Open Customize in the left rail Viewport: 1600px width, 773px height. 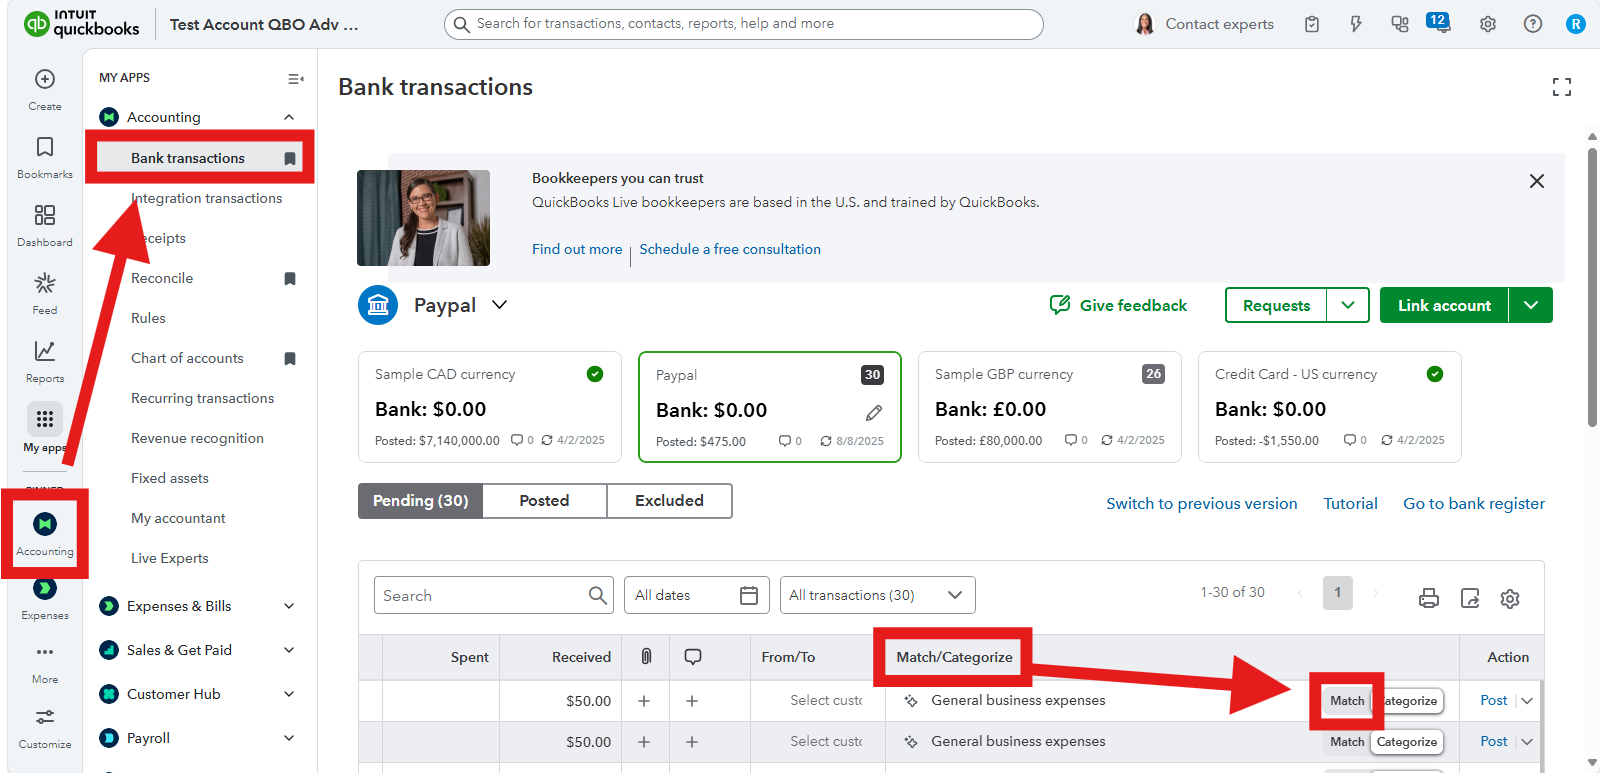[x=45, y=729]
